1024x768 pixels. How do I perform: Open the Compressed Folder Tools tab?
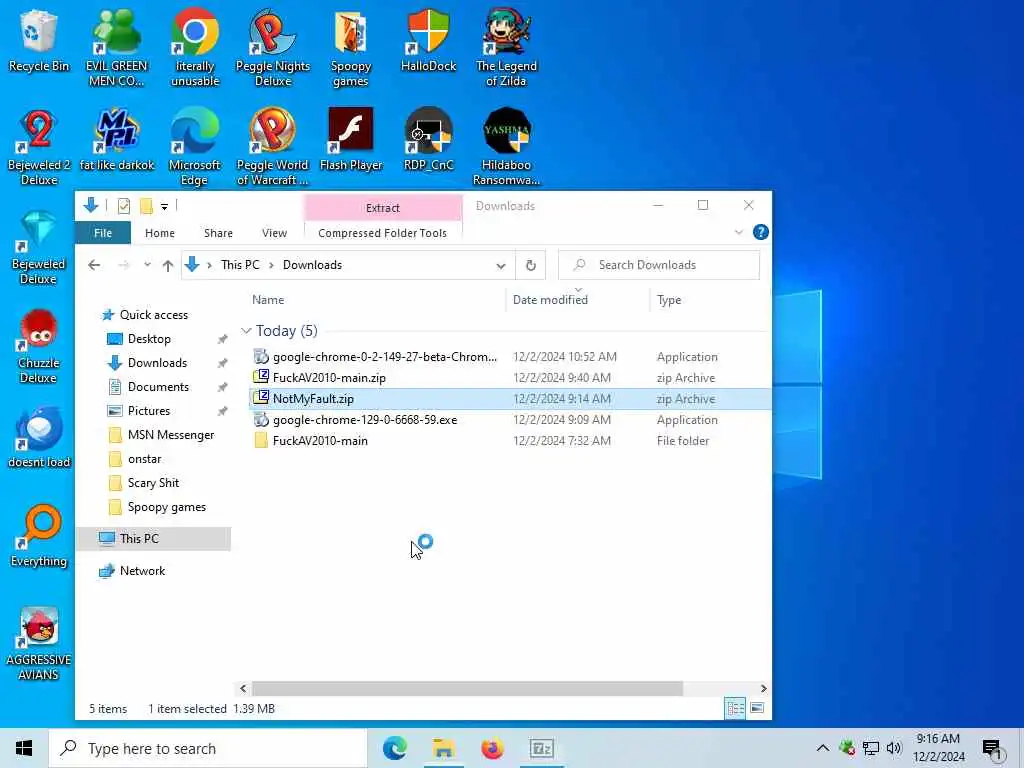382,233
